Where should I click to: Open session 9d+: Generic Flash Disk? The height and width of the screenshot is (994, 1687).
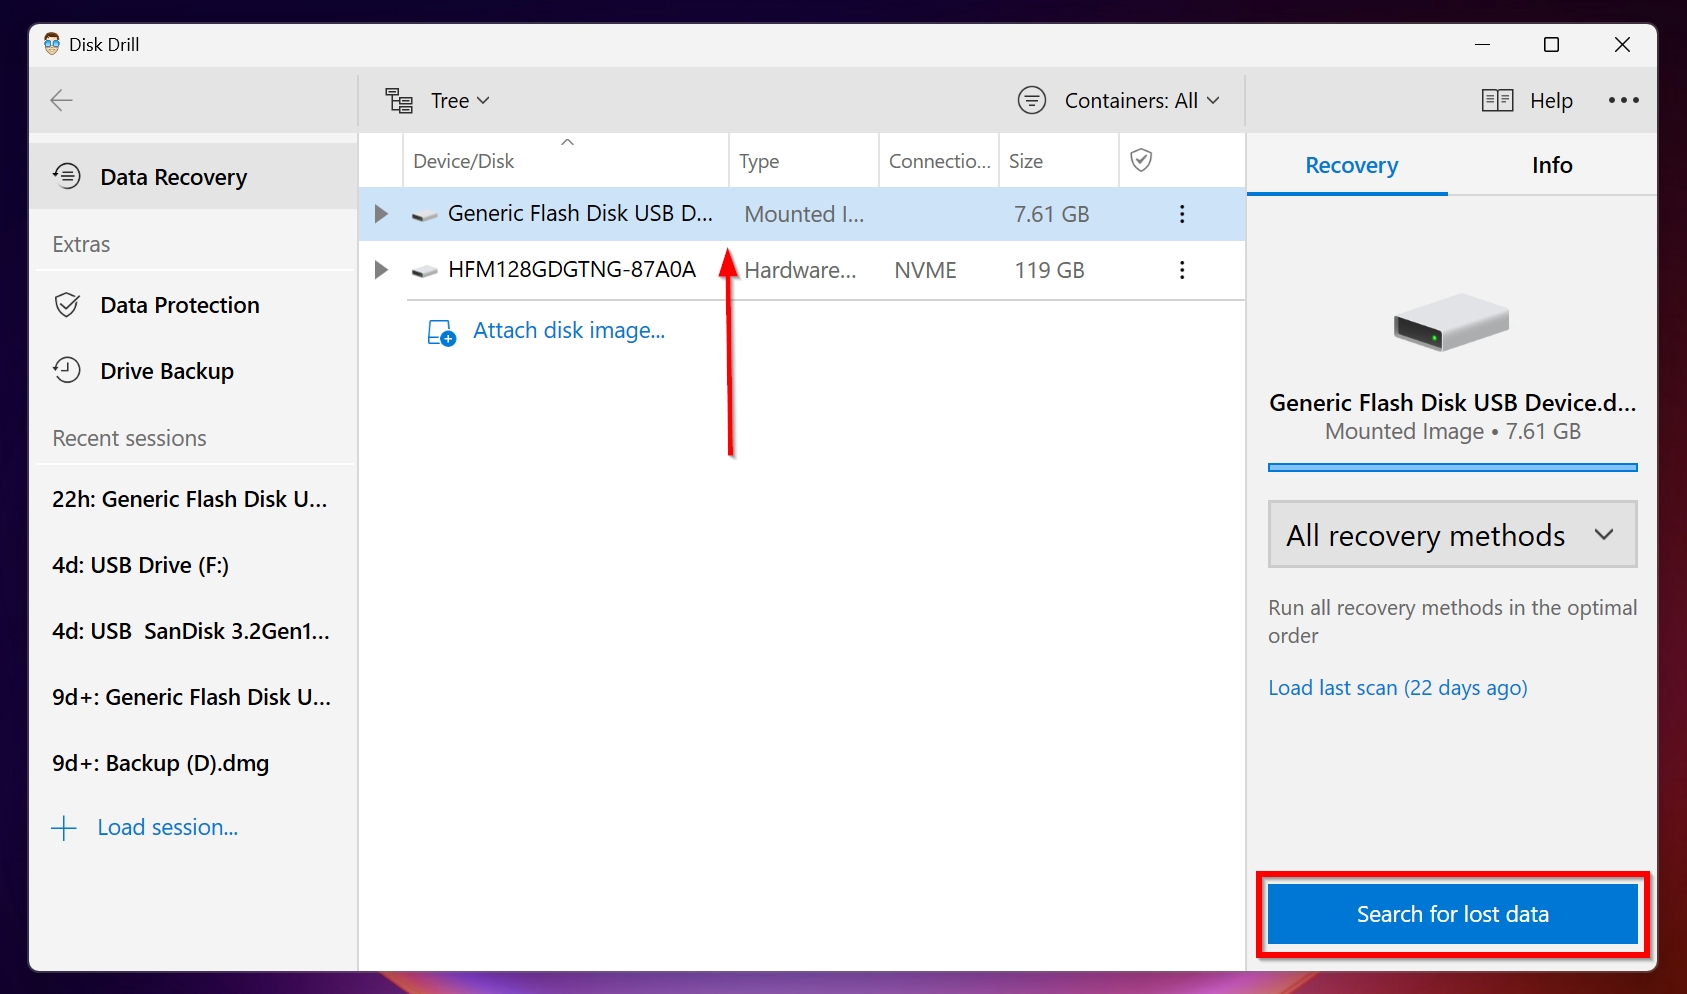pos(192,697)
